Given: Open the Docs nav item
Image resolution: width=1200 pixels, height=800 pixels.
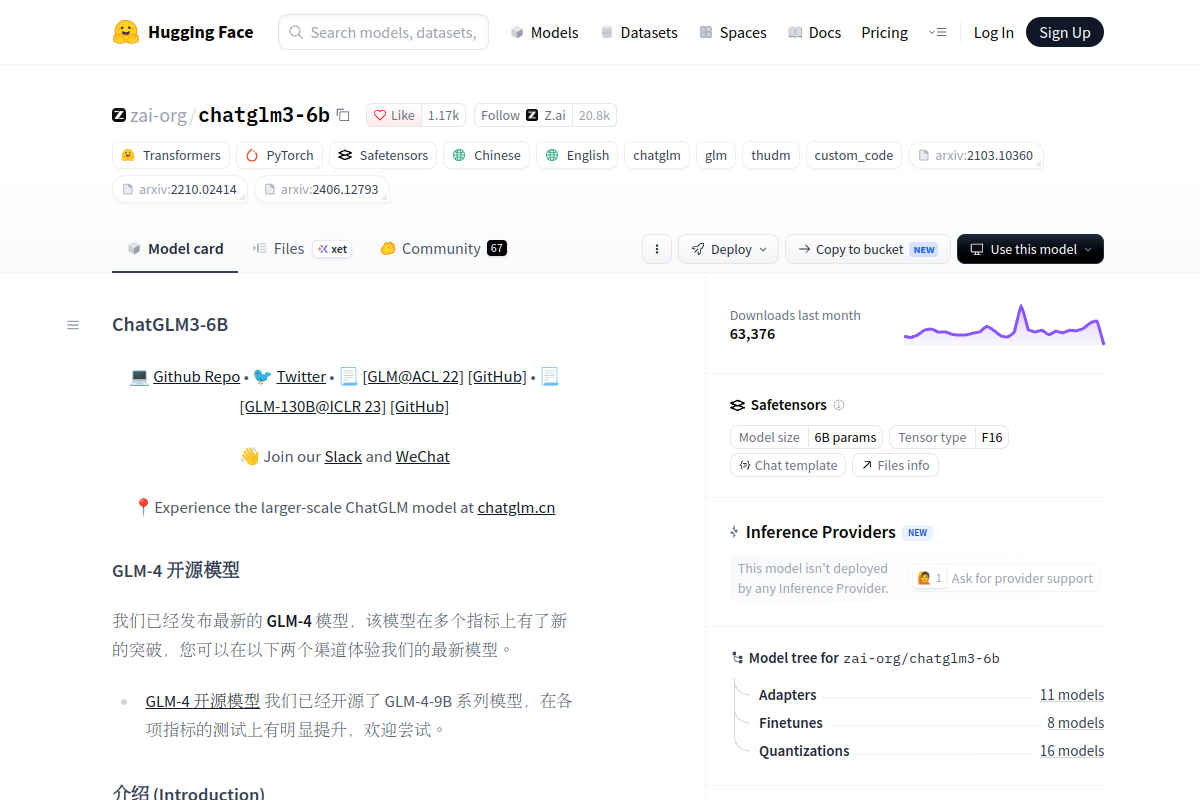Looking at the screenshot, I should tap(815, 32).
